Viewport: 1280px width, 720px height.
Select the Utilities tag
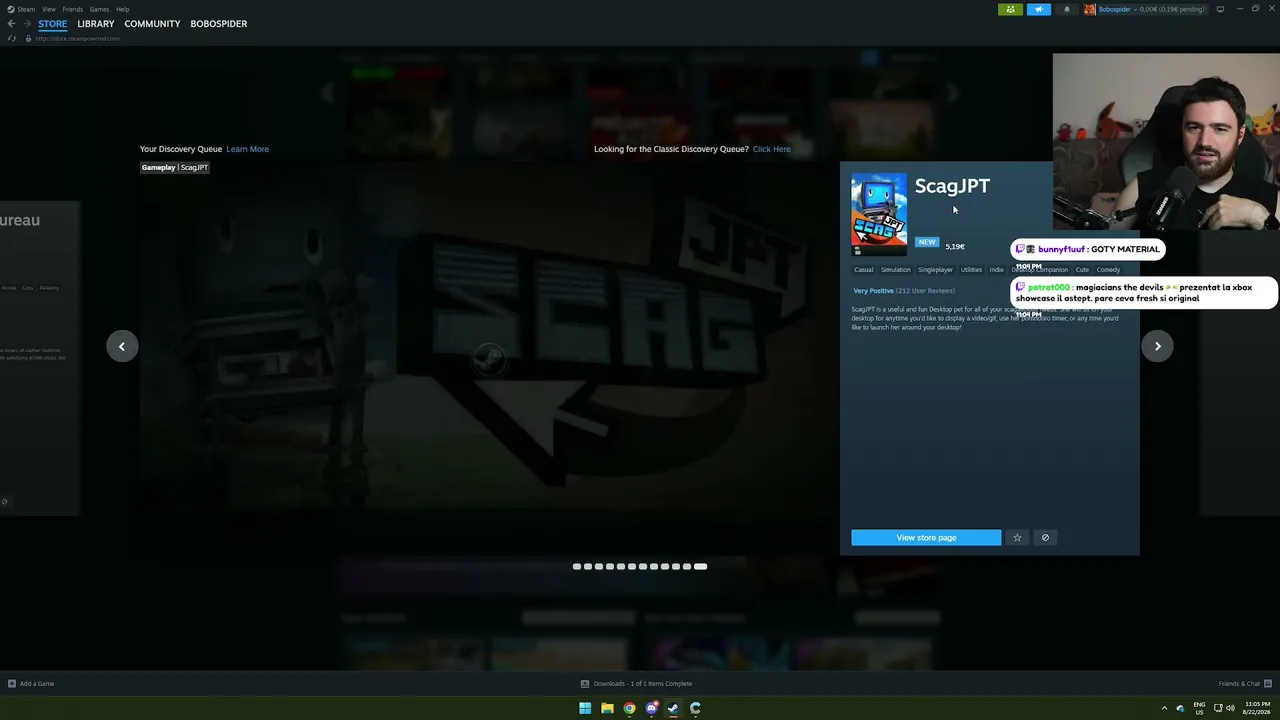click(x=971, y=270)
